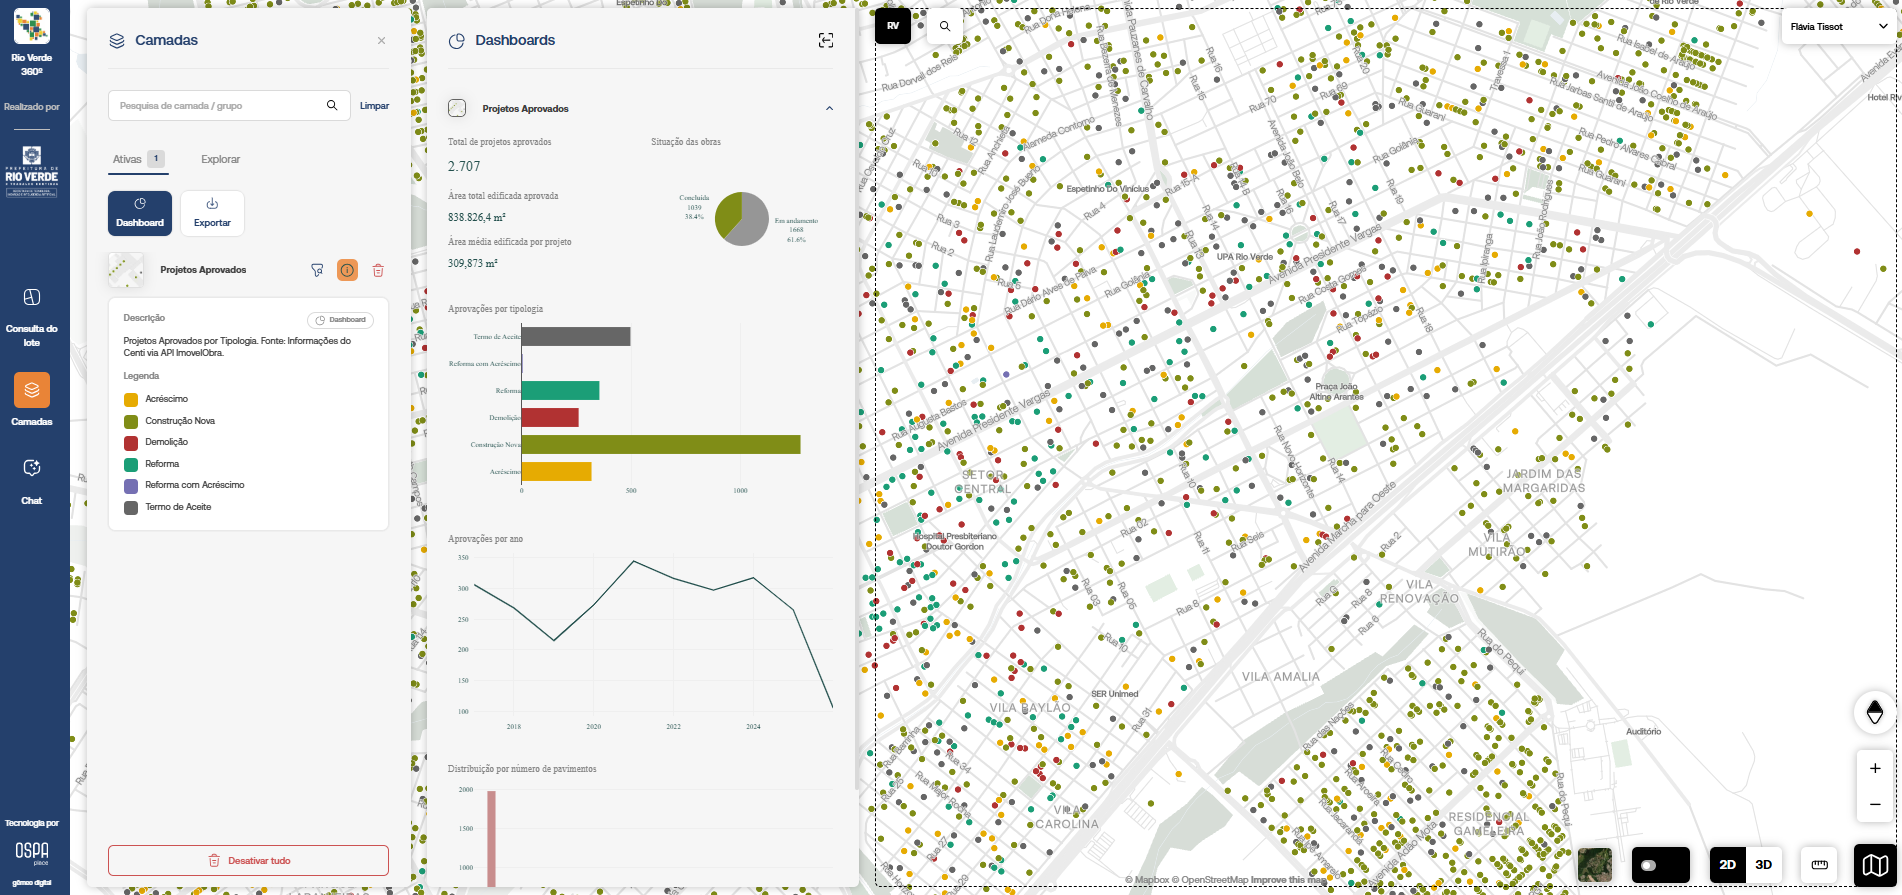Screen dimensions: 1902x895
Task: Click the Demolição red legend swatch
Action: [x=131, y=443]
